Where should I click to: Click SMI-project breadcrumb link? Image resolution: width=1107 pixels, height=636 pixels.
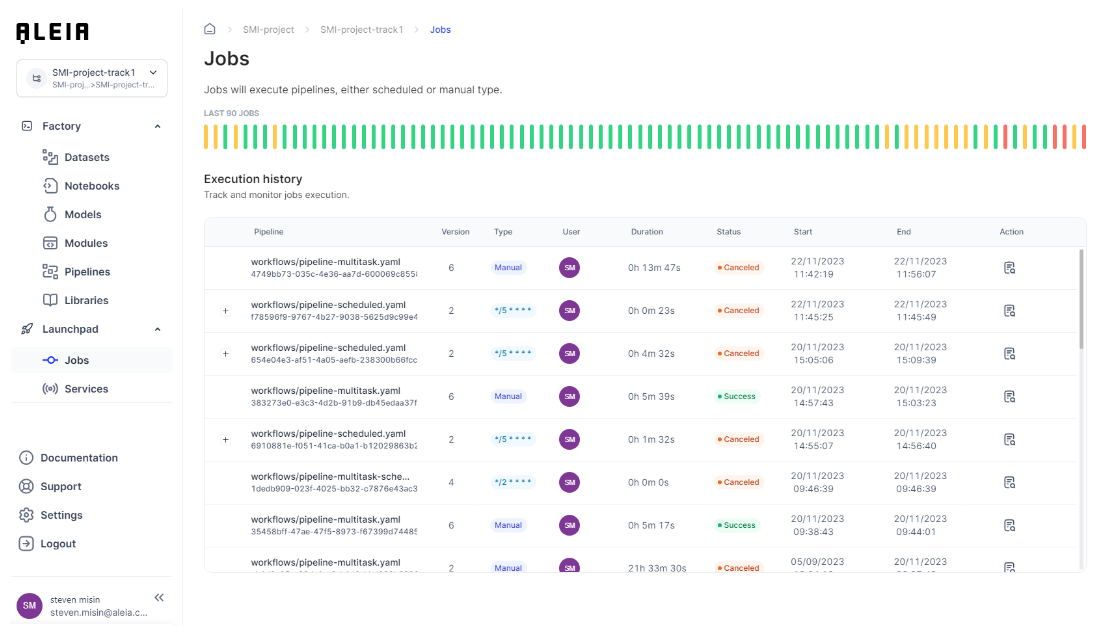pyautogui.click(x=268, y=30)
